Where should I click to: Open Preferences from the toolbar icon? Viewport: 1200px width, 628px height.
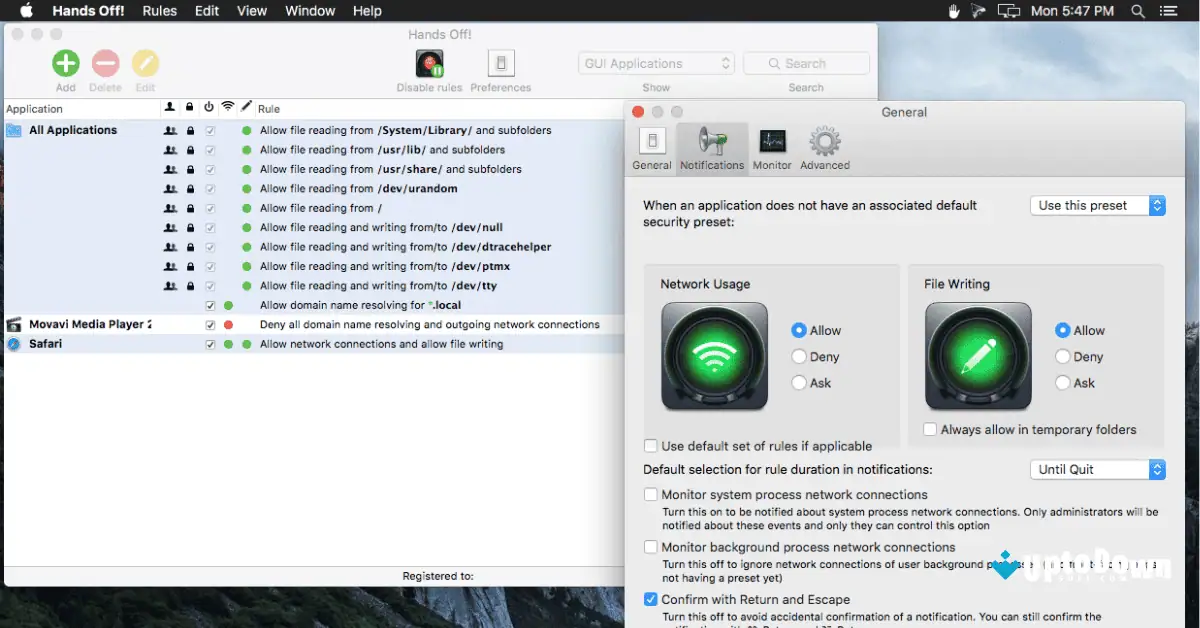[x=500, y=63]
